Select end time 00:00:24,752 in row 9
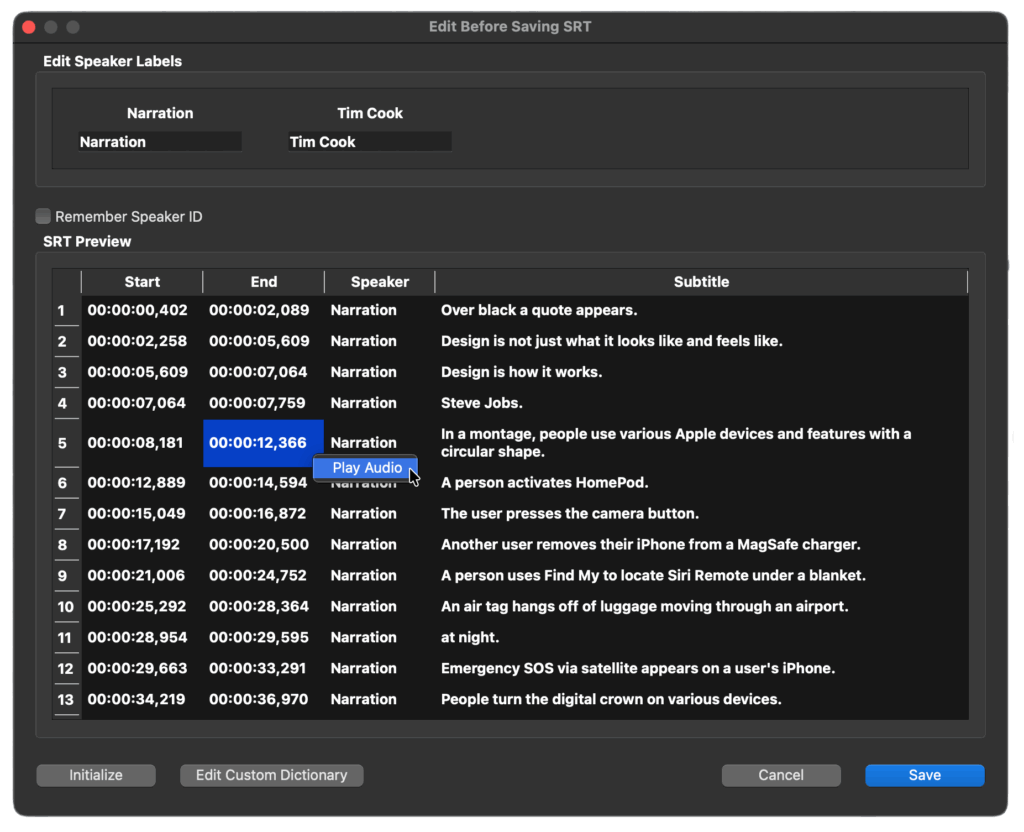1024x832 pixels. click(x=259, y=575)
